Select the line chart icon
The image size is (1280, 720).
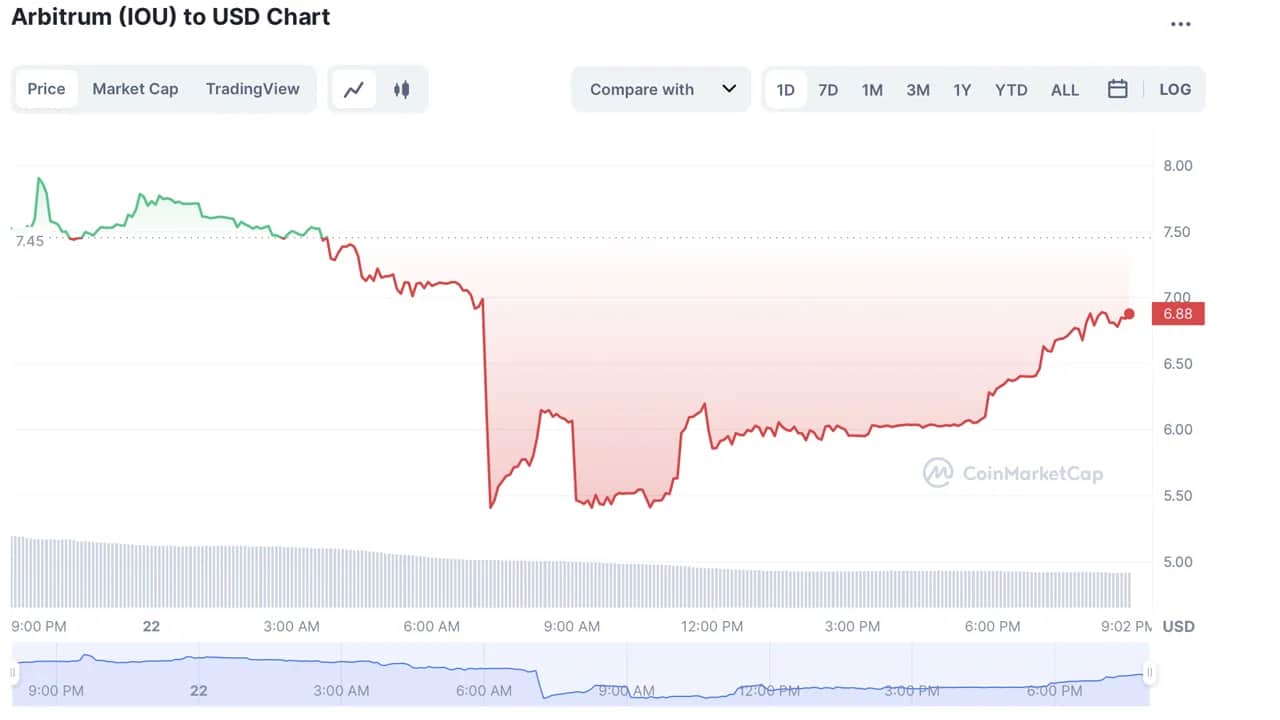[354, 89]
